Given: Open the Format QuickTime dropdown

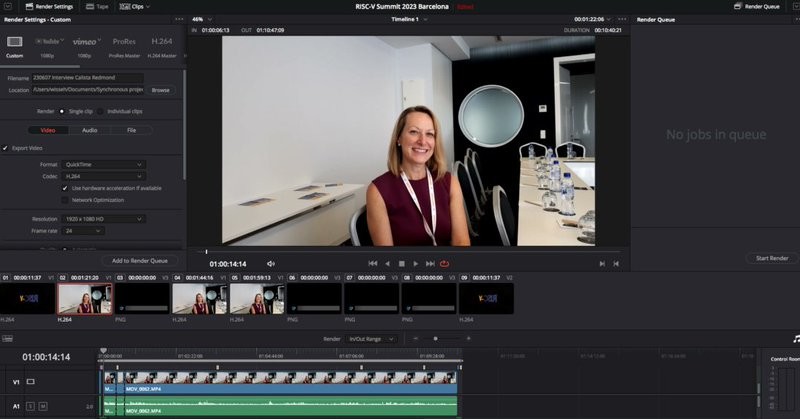Looking at the screenshot, I should coord(103,164).
